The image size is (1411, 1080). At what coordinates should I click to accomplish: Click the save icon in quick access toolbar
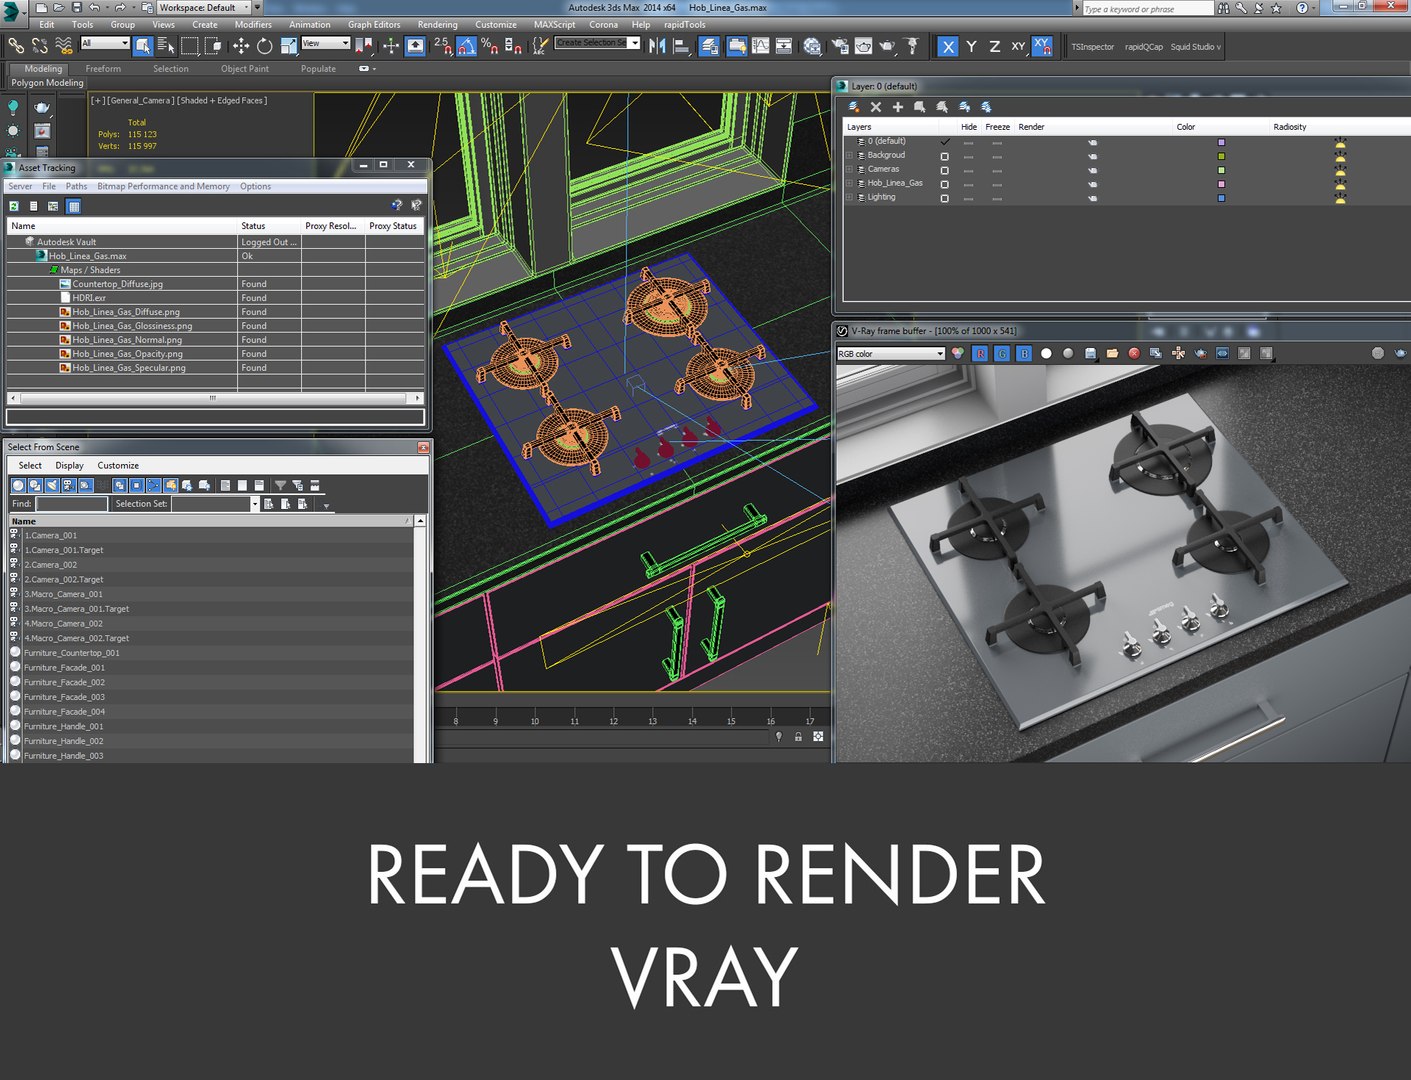click(76, 7)
